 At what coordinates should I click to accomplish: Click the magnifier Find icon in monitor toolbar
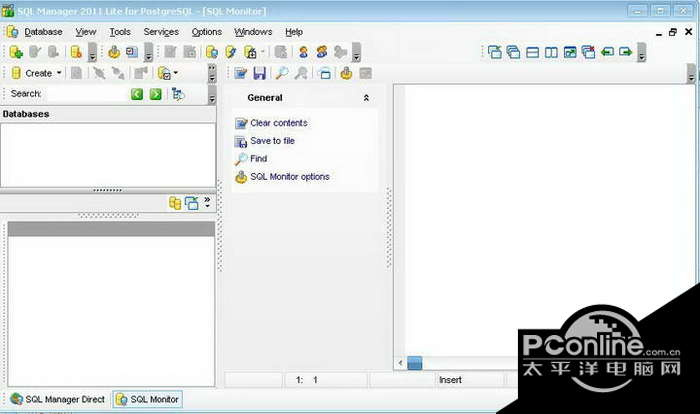coord(281,73)
